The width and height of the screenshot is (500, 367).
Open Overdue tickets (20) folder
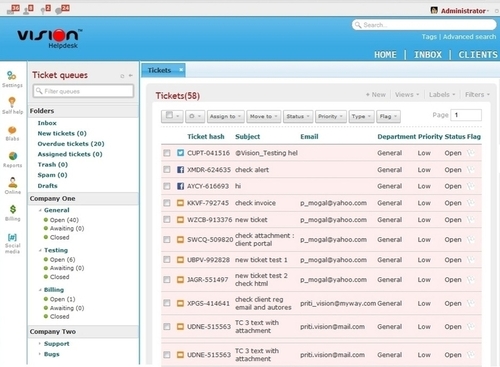coord(71,144)
